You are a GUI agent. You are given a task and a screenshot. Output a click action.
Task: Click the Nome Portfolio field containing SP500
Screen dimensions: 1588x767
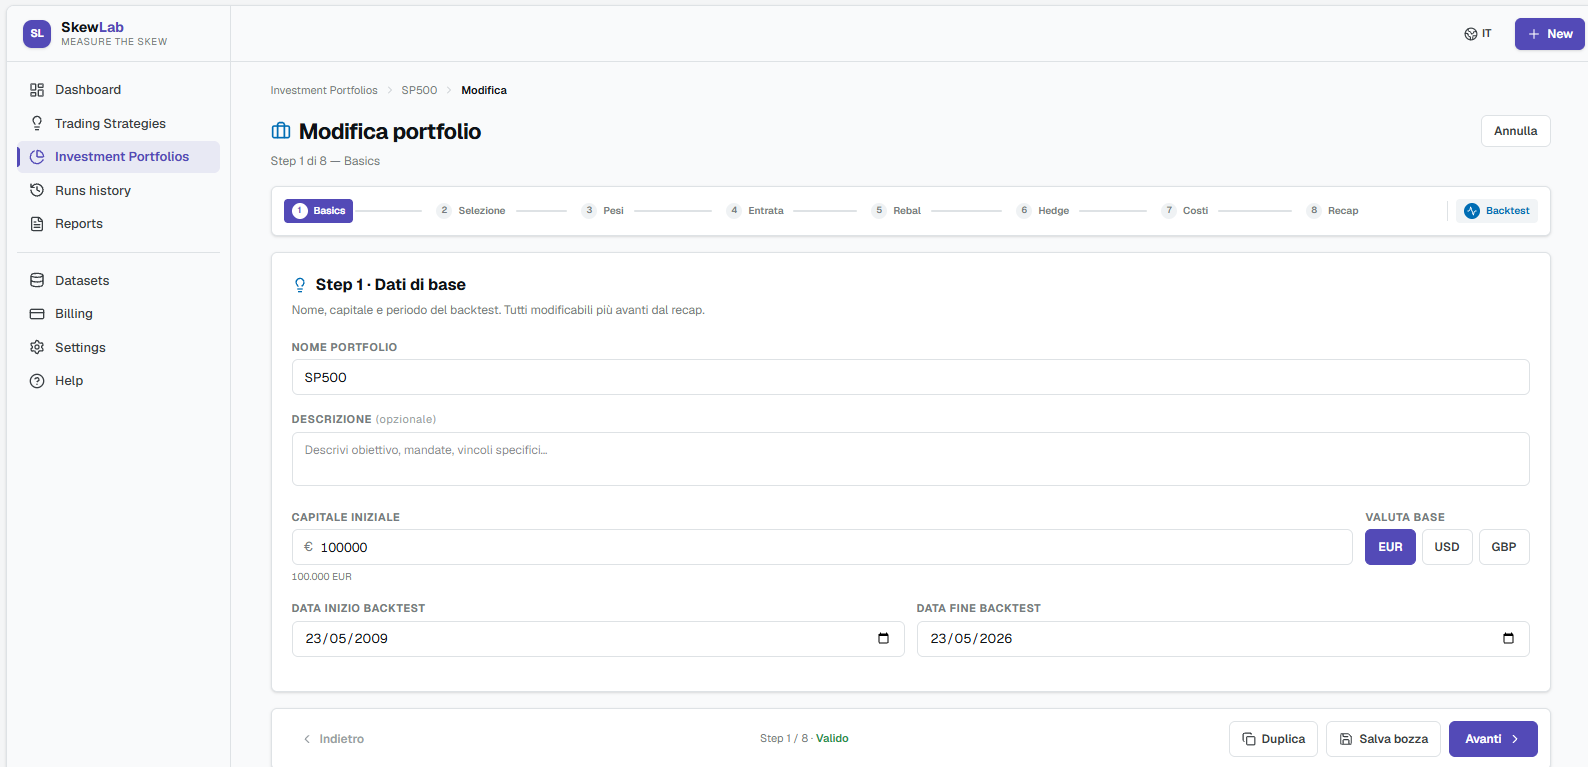point(910,377)
